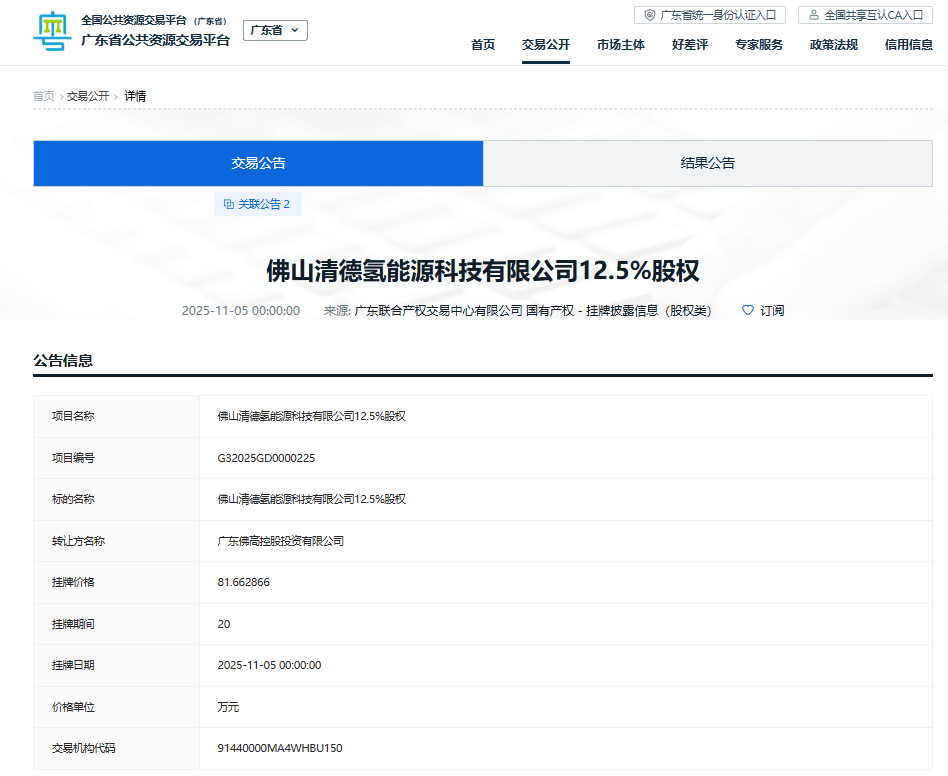Open the 市场主体 navigation menu
Image resolution: width=948 pixels, height=776 pixels.
(x=621, y=45)
